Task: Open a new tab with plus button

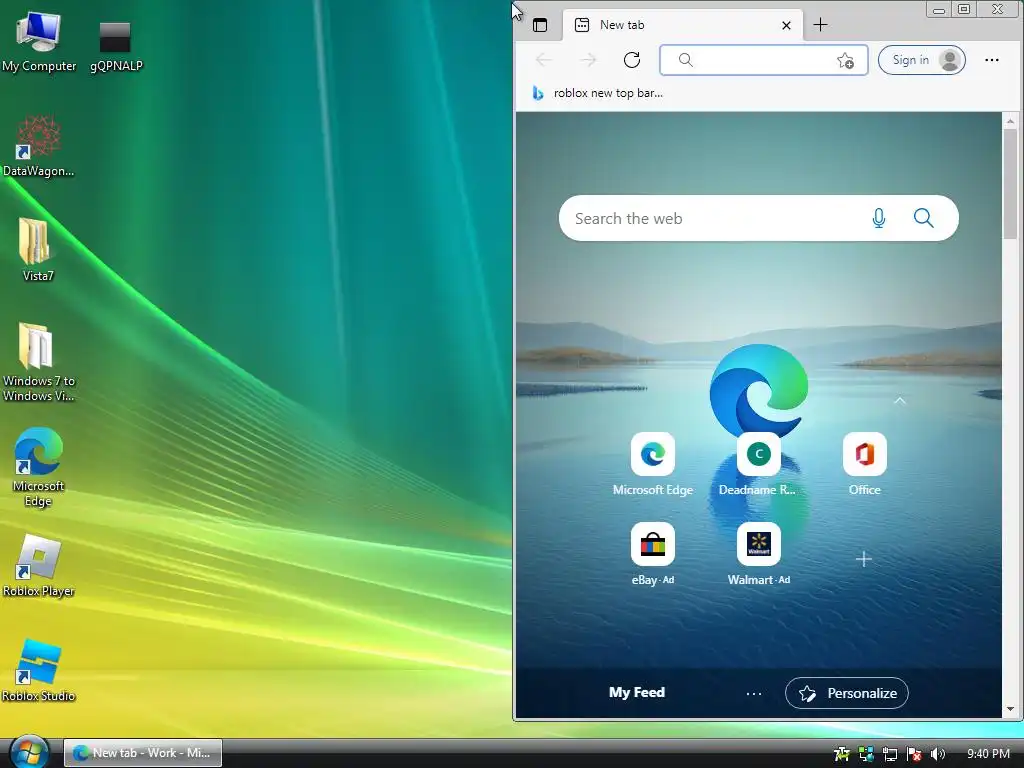Action: [820, 25]
